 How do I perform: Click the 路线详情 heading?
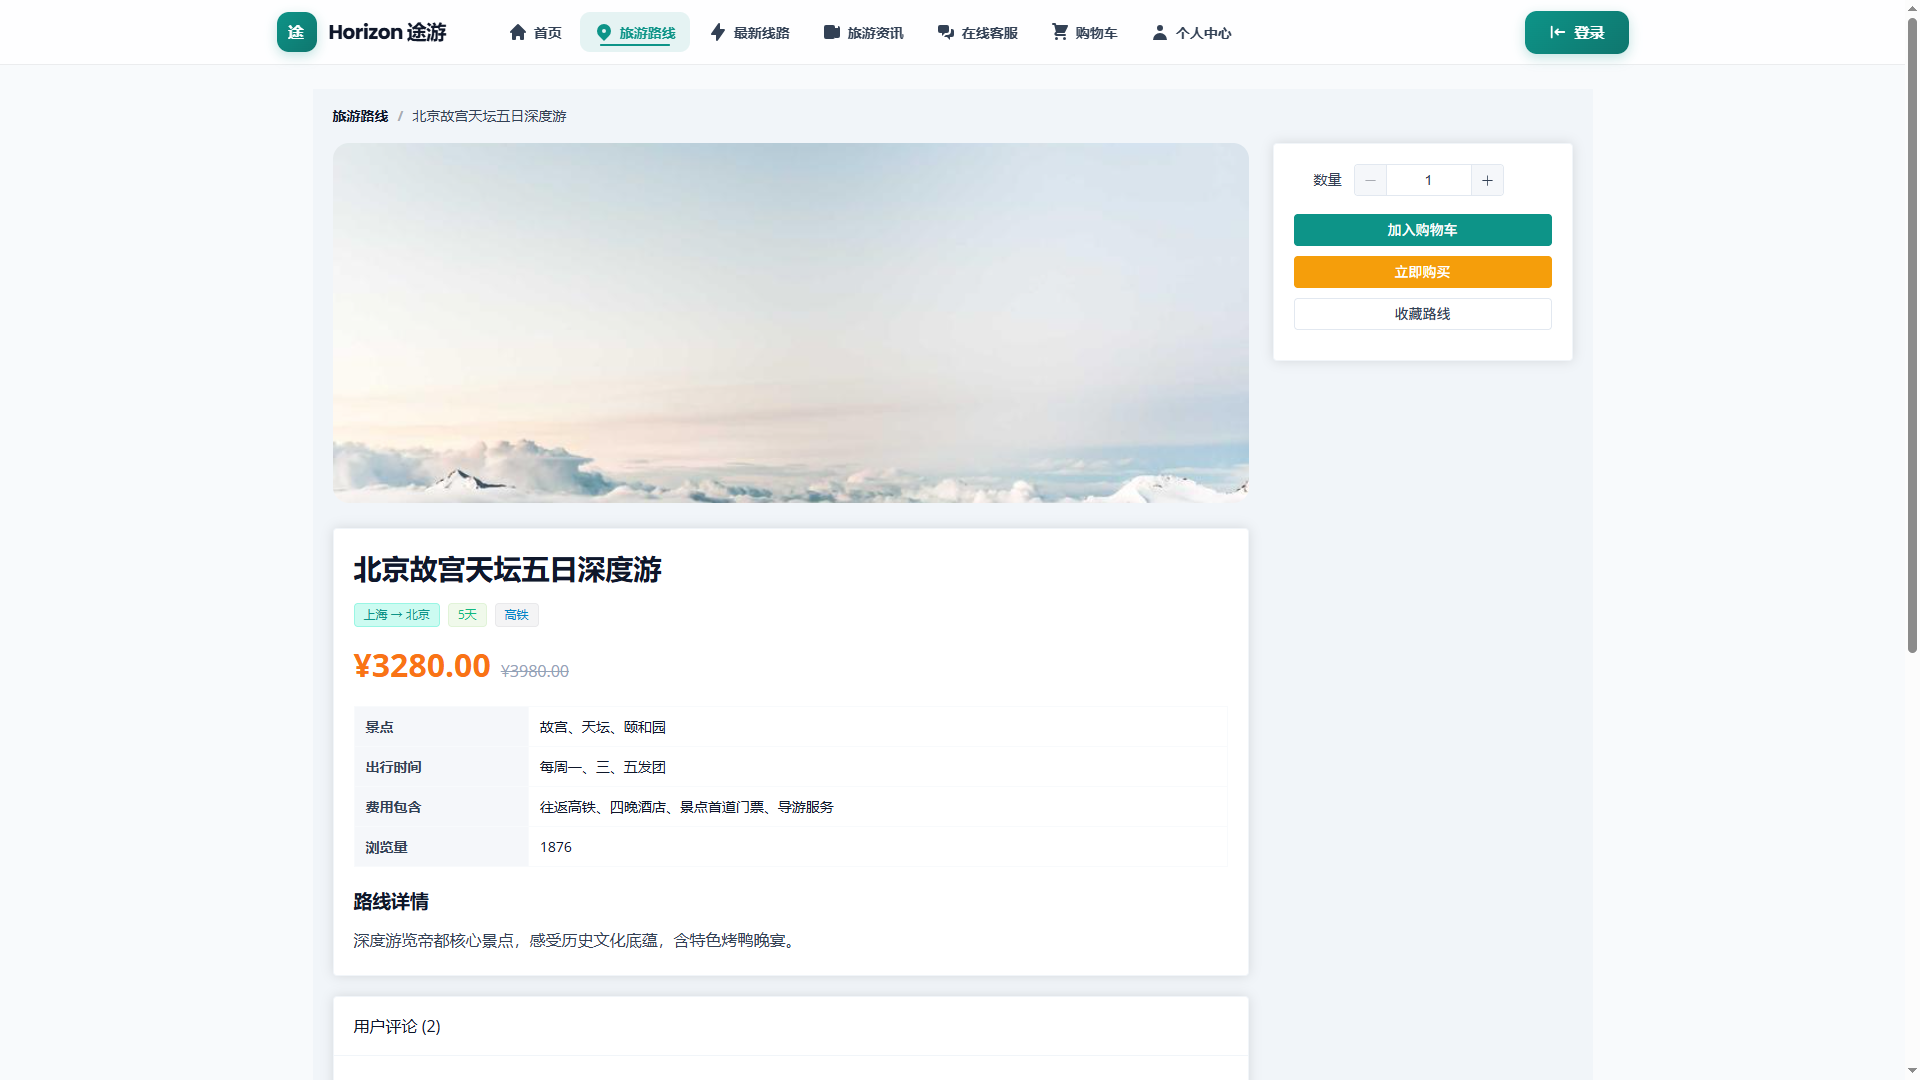(x=391, y=902)
